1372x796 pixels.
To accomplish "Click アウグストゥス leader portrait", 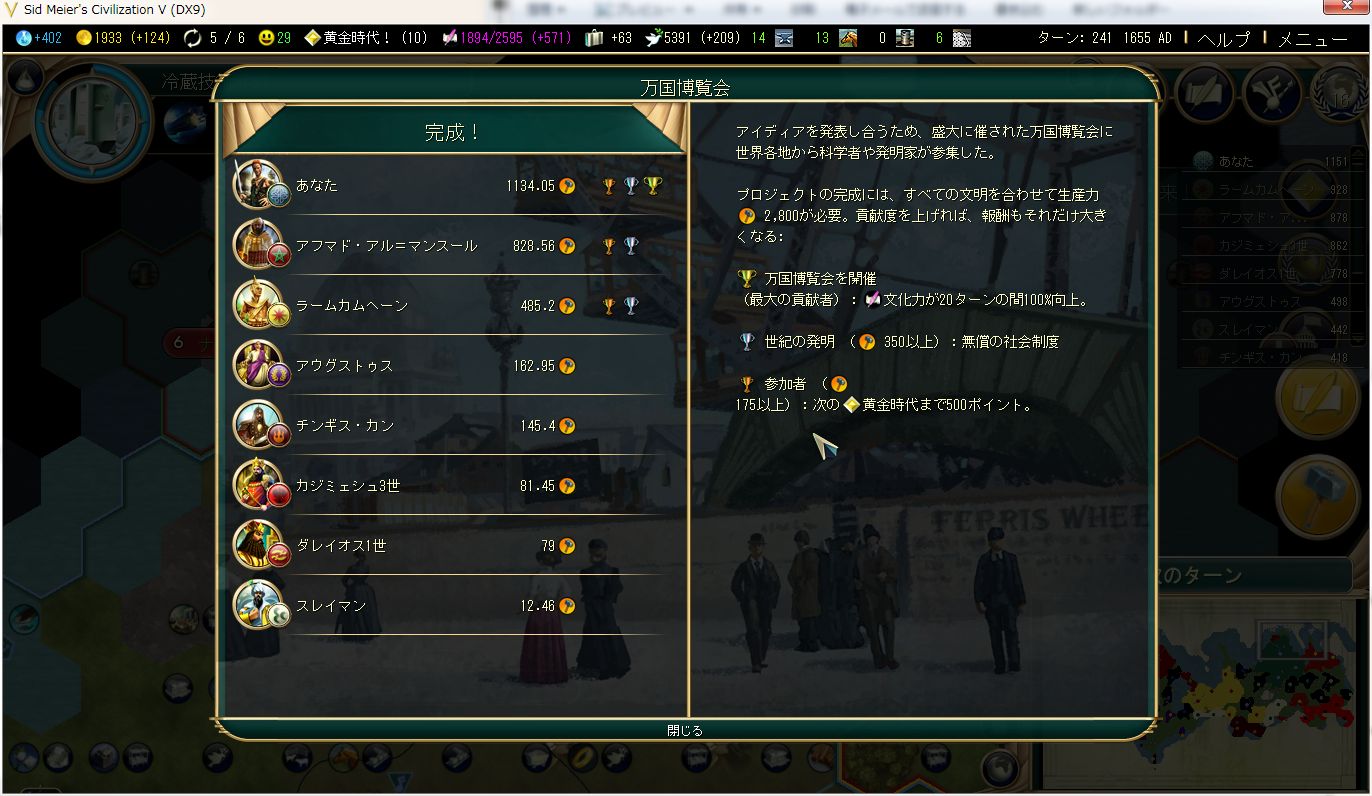I will [260, 365].
